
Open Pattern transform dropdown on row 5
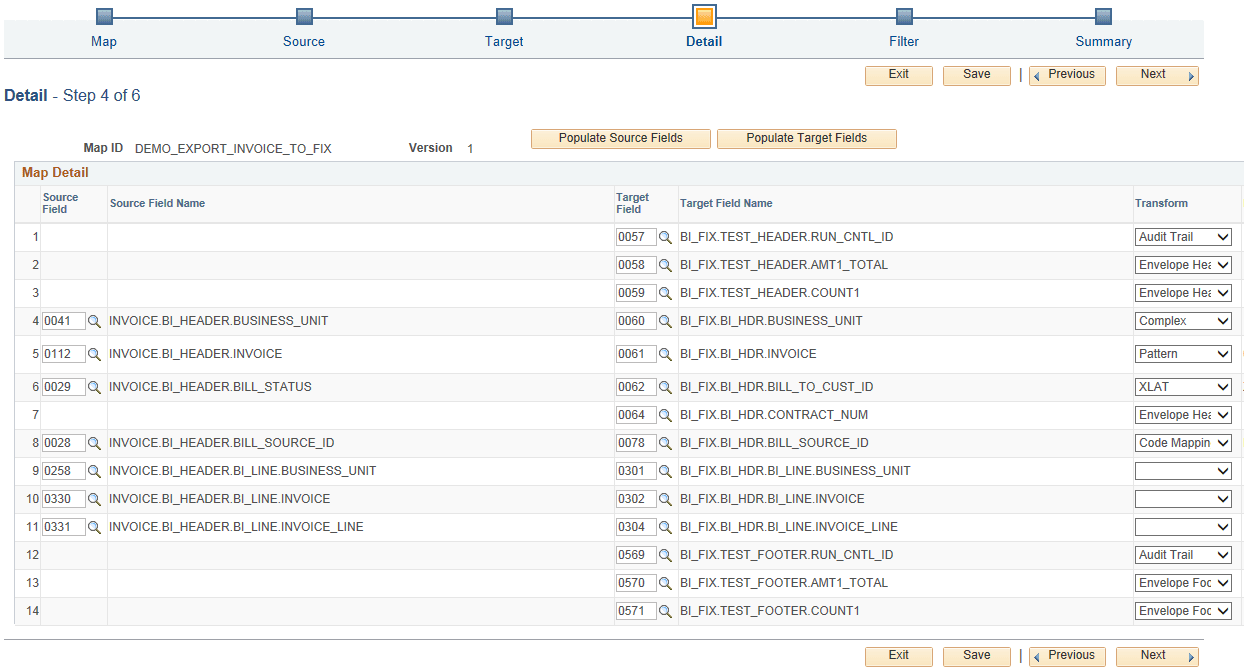[1183, 354]
